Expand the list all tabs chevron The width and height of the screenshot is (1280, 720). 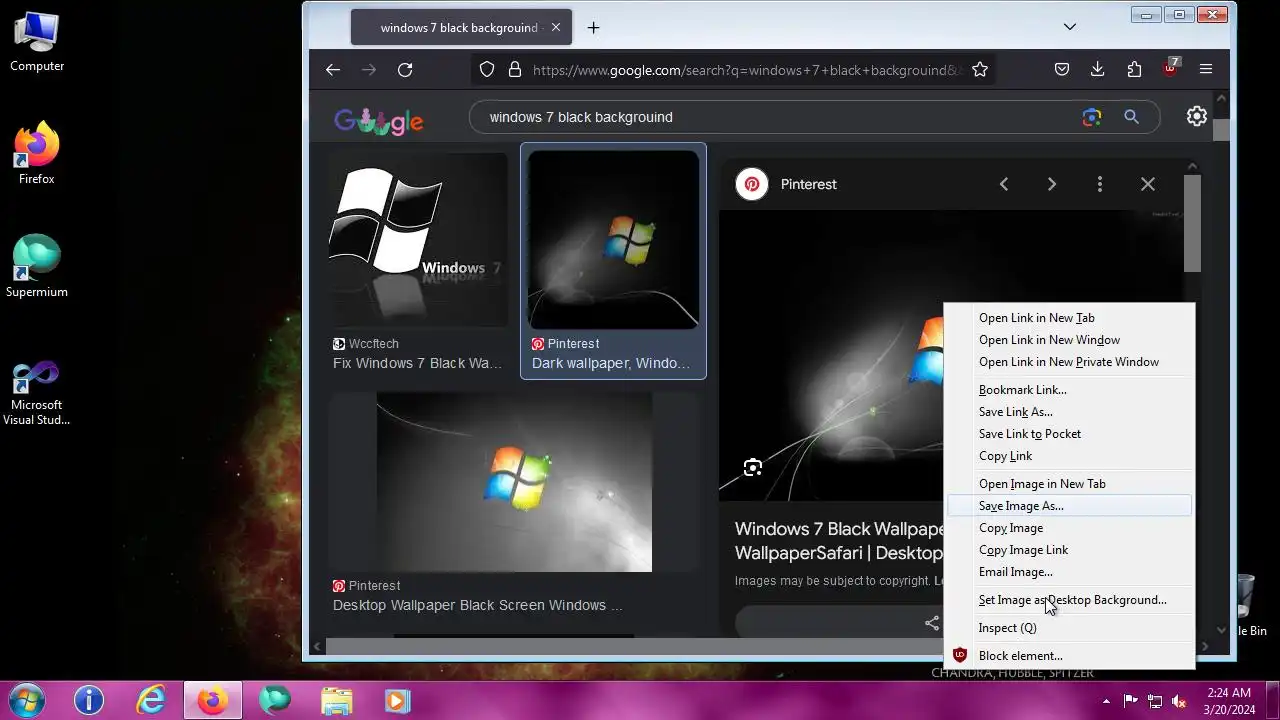click(x=1070, y=27)
